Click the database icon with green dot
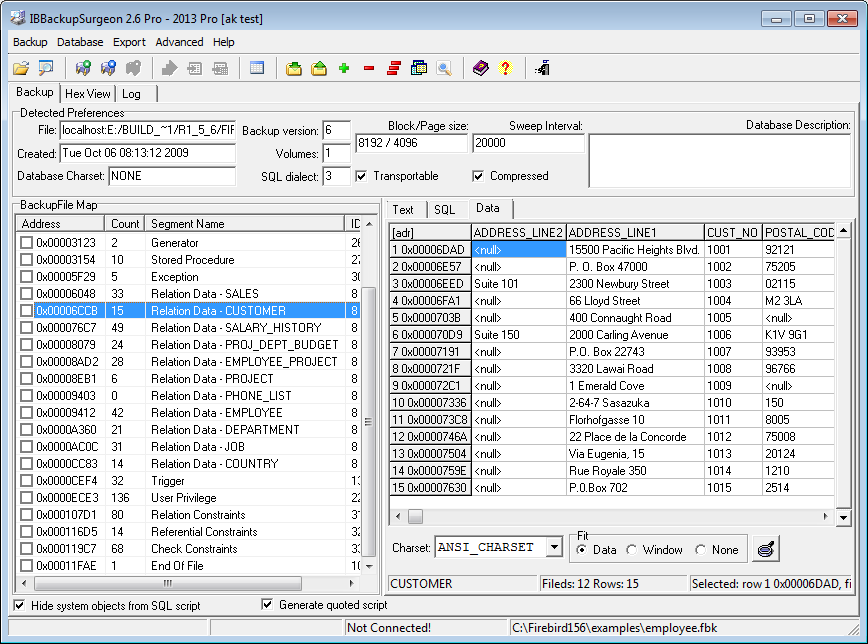Screen dimensions: 868x644 (x=83, y=69)
